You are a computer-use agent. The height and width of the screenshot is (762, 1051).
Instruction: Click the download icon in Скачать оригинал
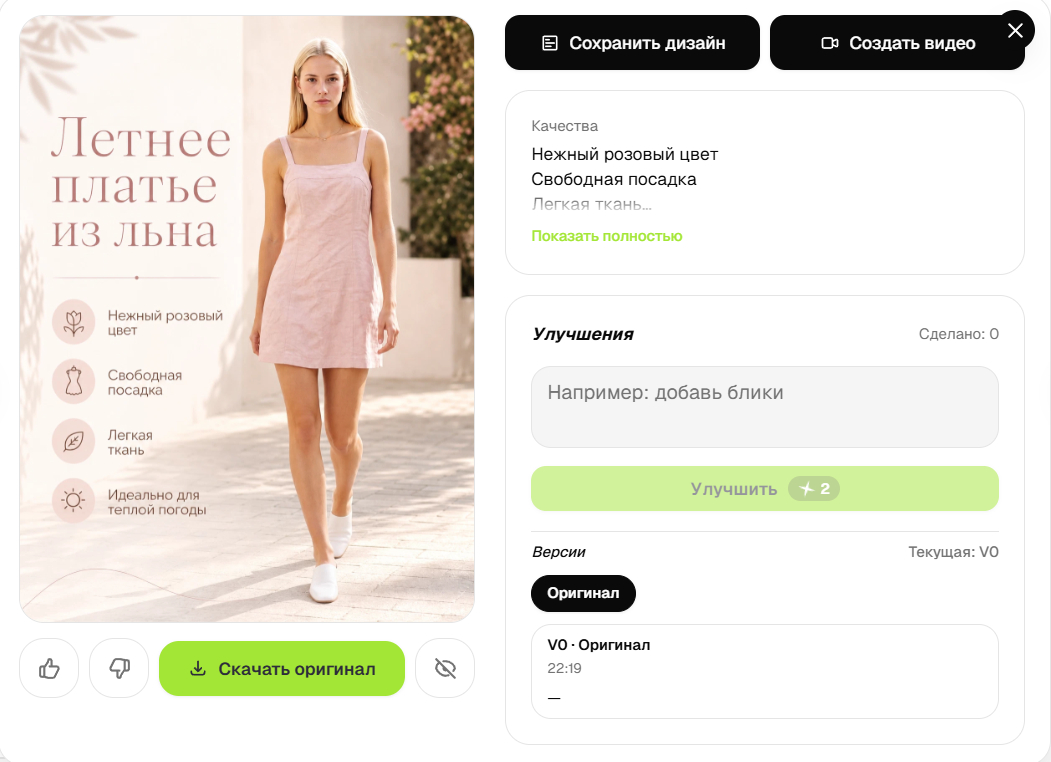(198, 668)
